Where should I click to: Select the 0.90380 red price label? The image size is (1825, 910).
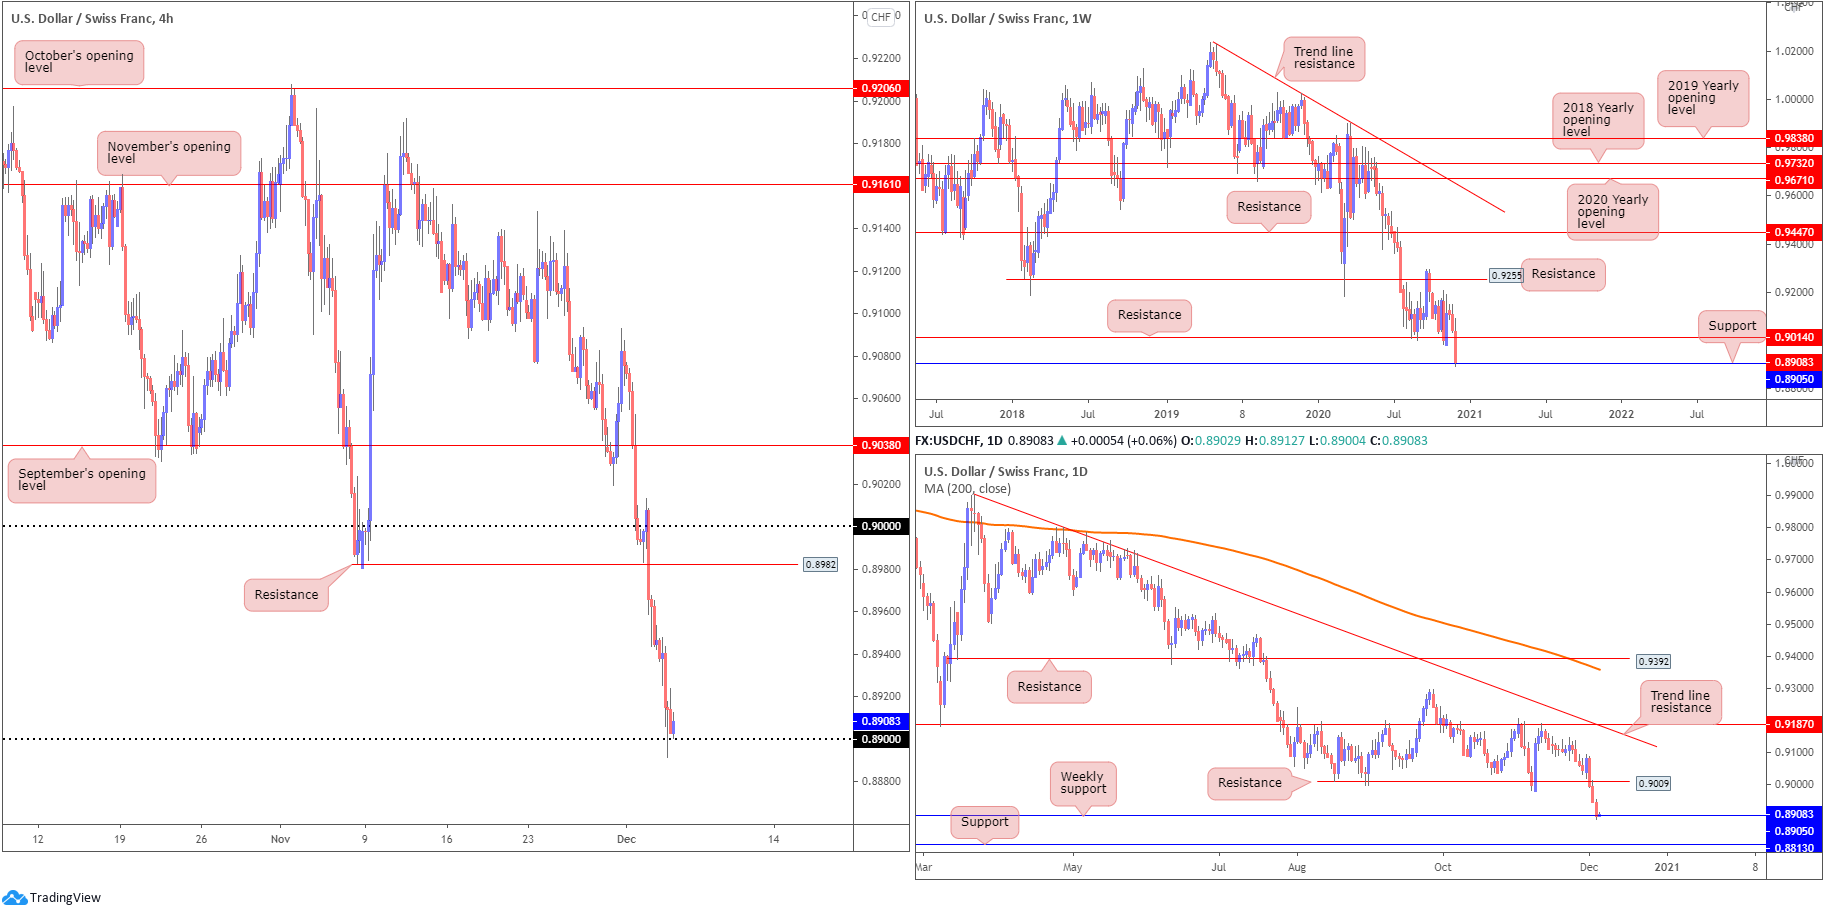(x=881, y=445)
